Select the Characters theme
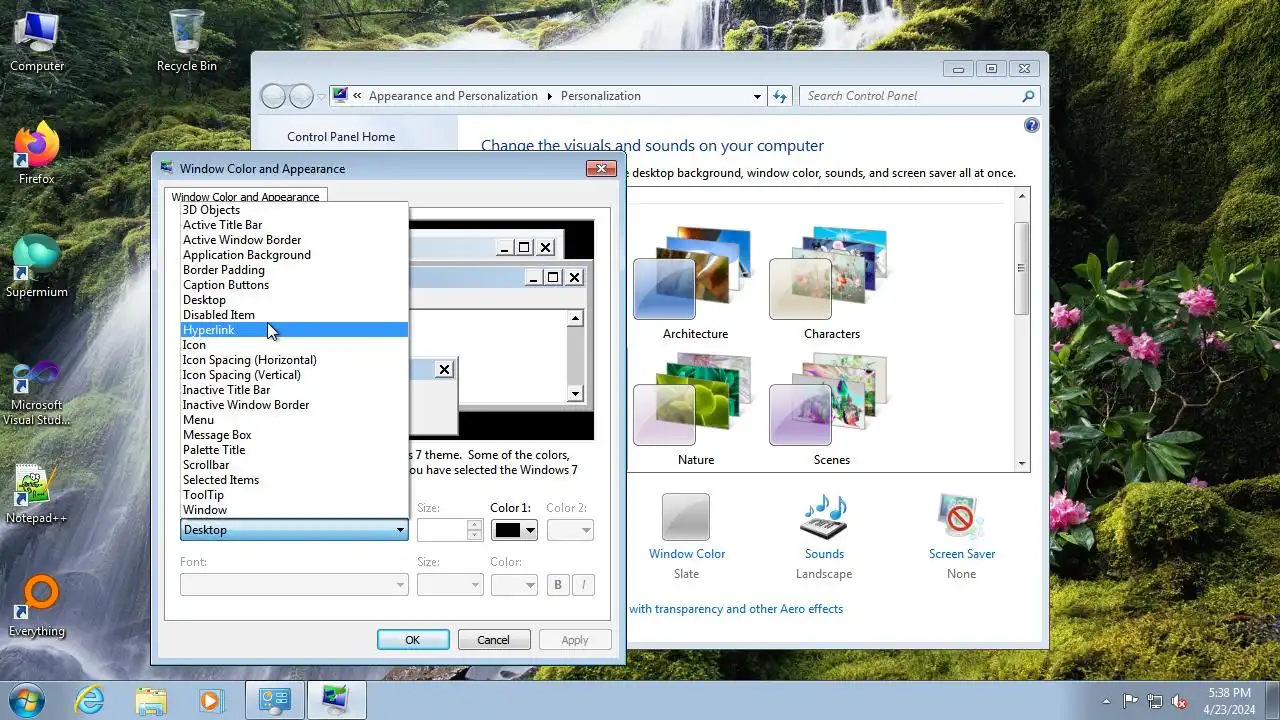1280x720 pixels. tap(832, 283)
